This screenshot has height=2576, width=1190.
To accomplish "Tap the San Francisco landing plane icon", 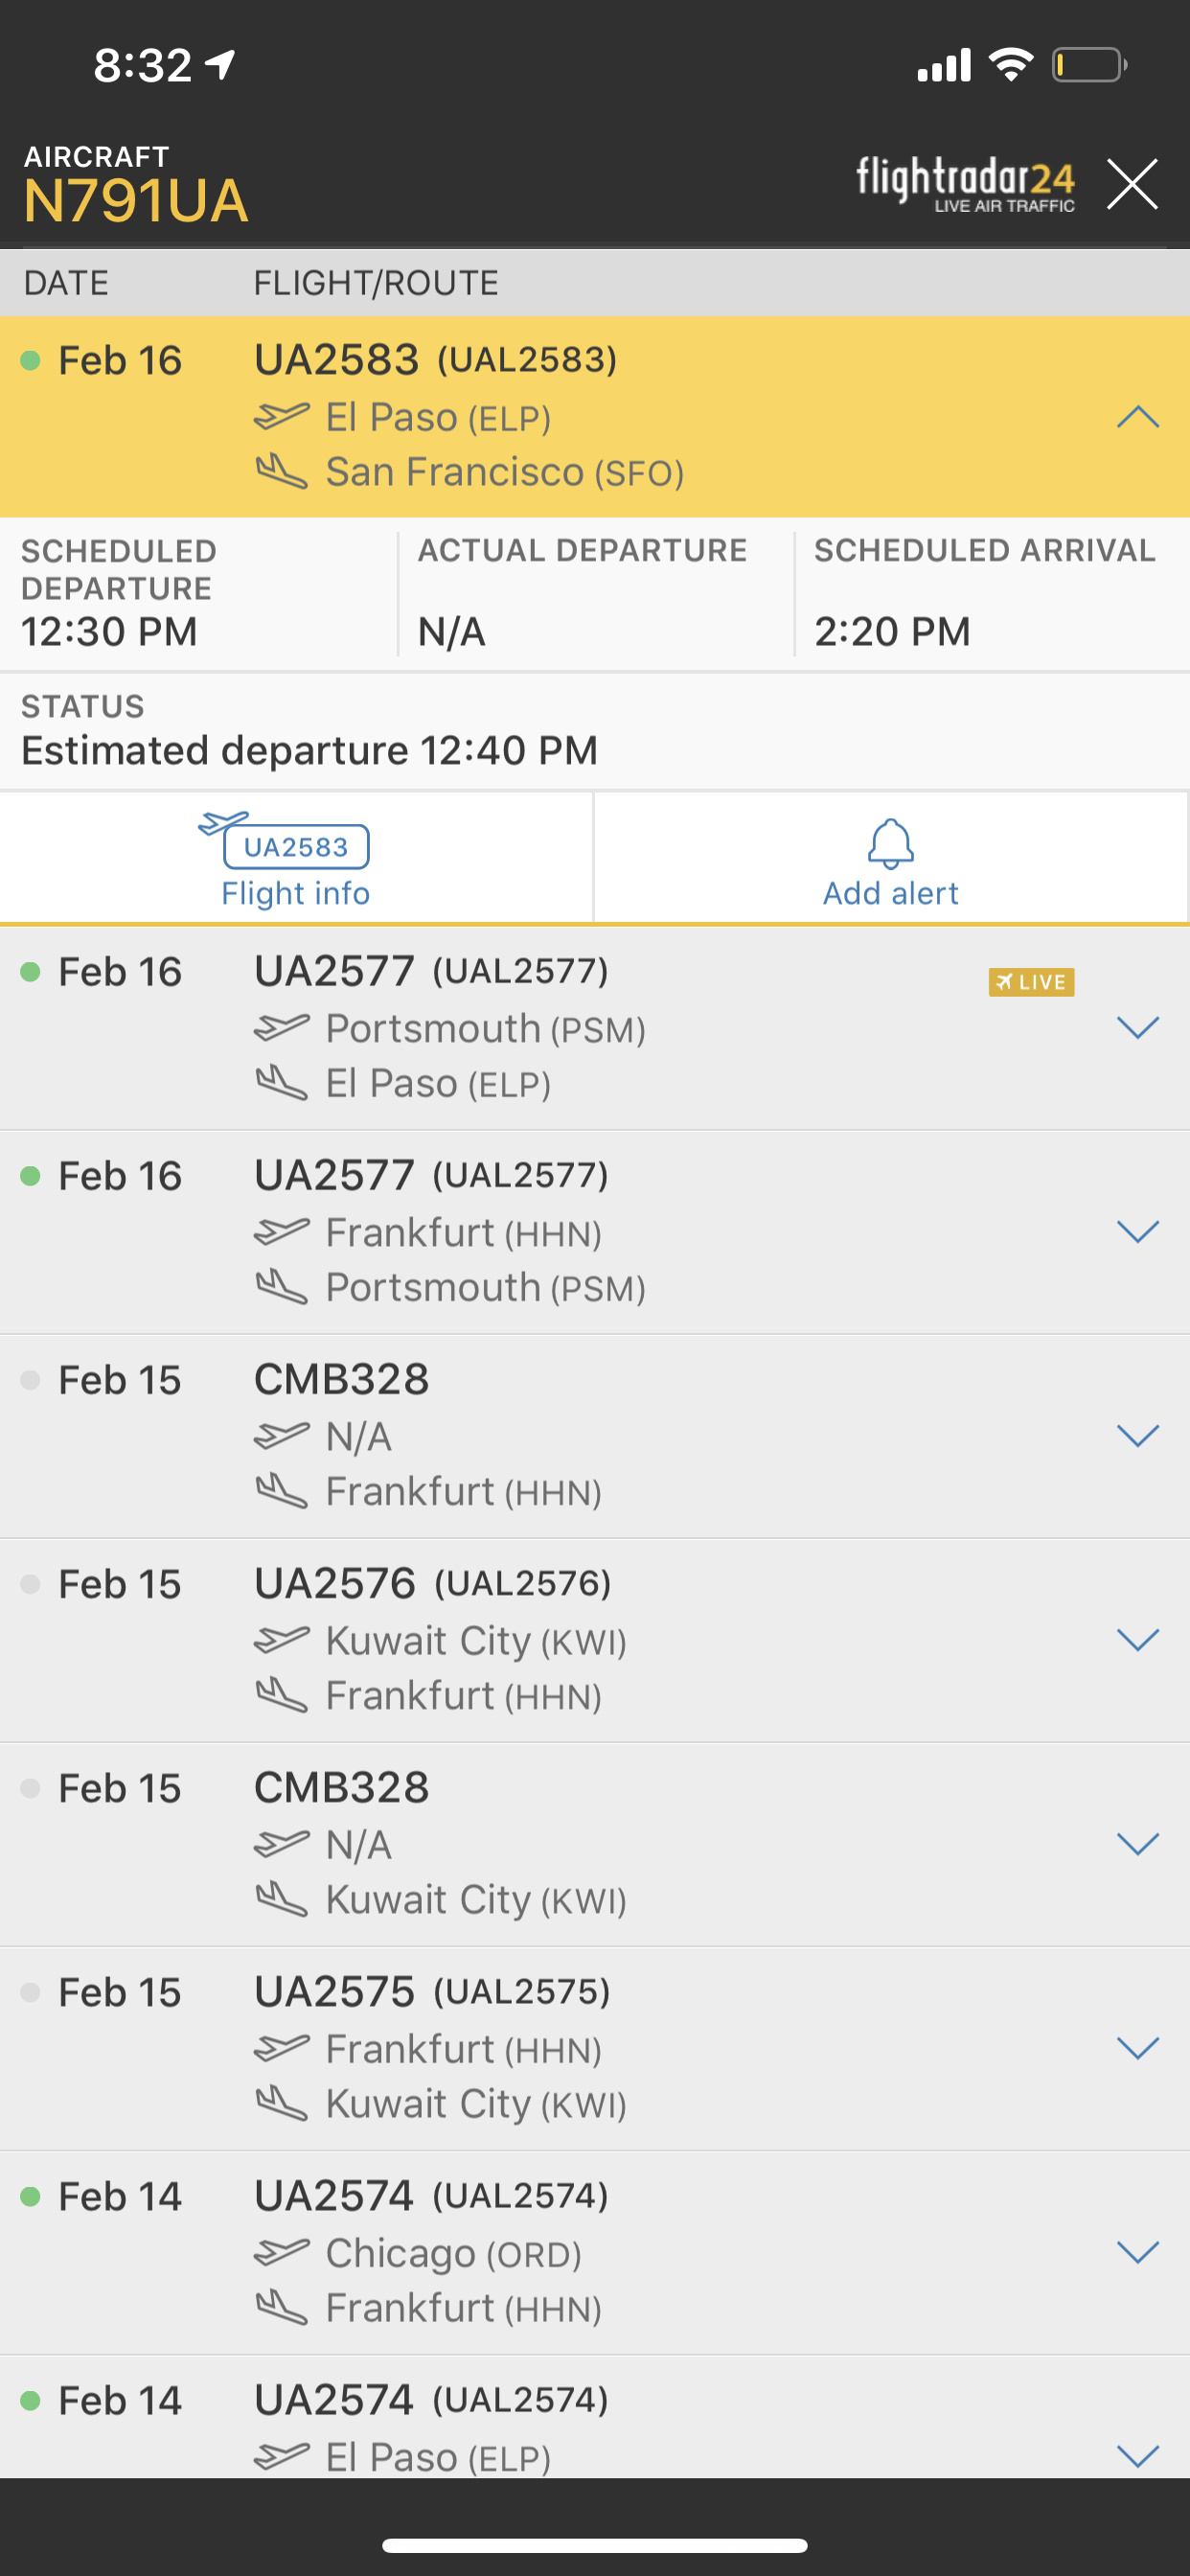I will (281, 471).
